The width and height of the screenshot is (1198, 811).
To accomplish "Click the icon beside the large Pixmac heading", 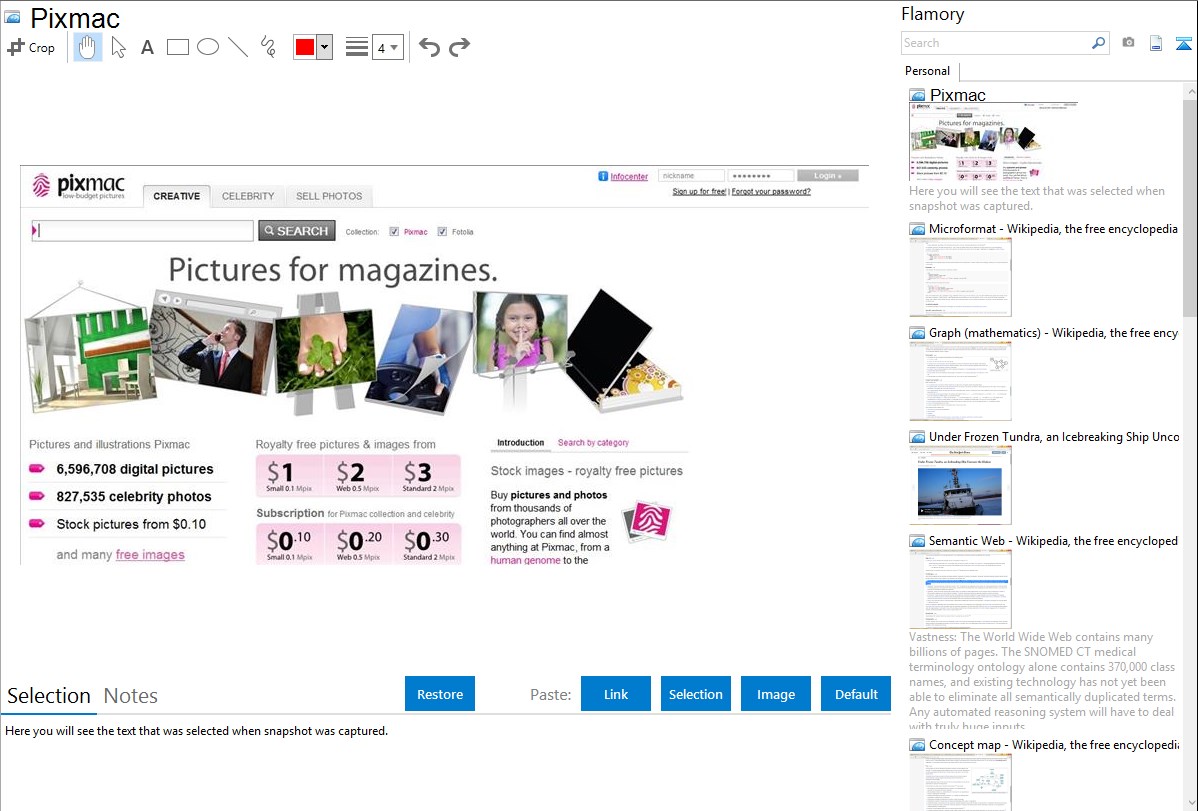I will [x=12, y=18].
